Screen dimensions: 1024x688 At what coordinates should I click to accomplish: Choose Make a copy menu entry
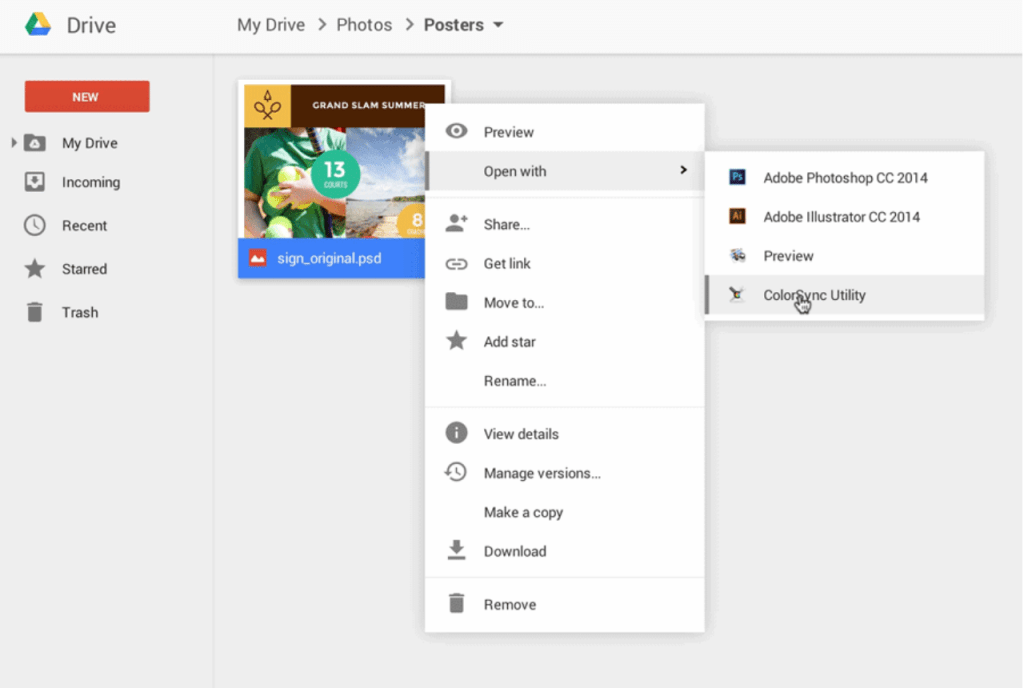523,512
